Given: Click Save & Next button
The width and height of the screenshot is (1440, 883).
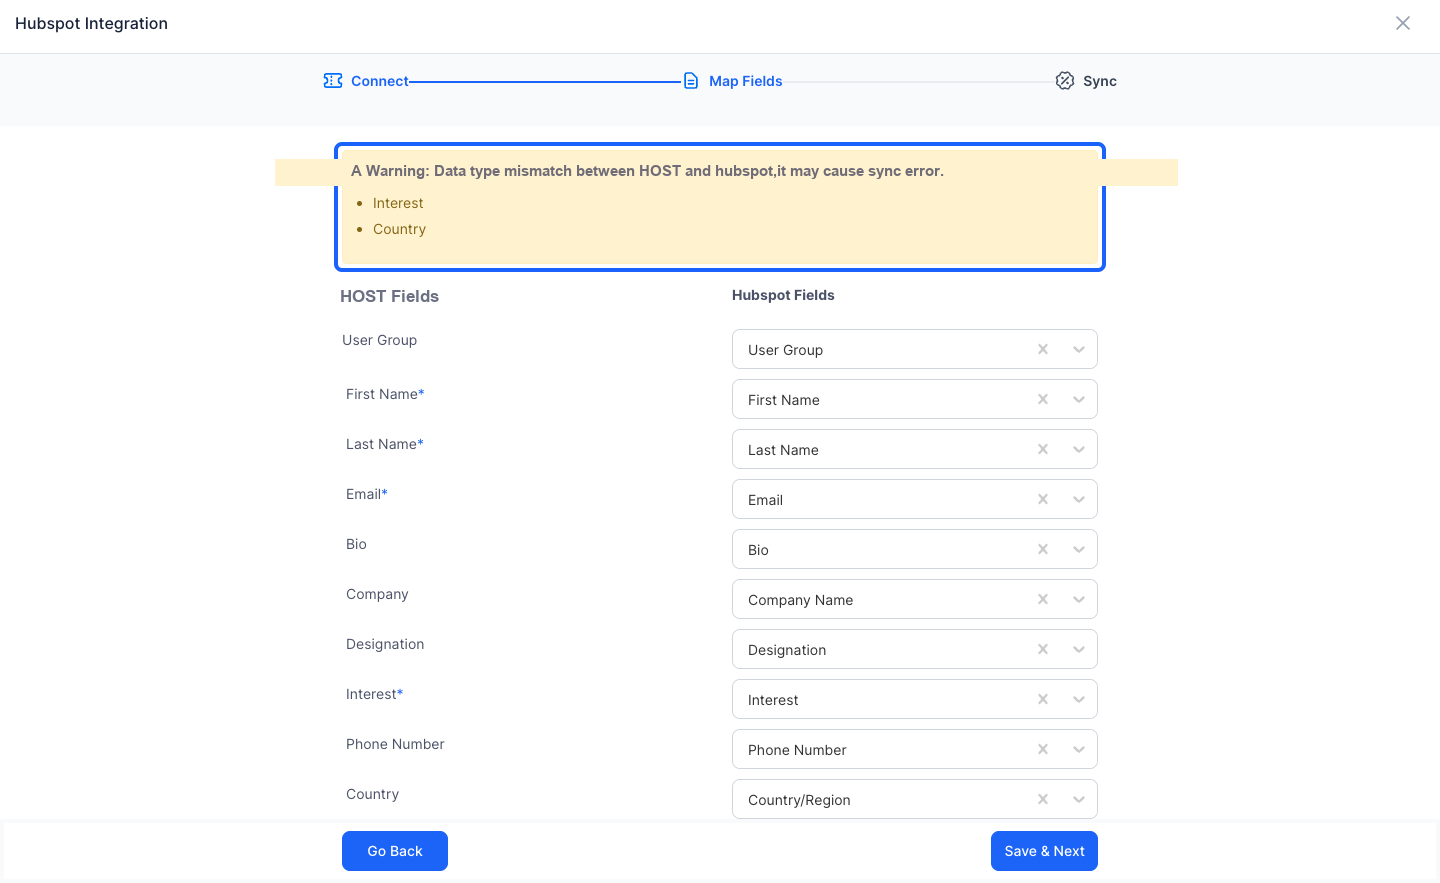Looking at the screenshot, I should (1044, 851).
